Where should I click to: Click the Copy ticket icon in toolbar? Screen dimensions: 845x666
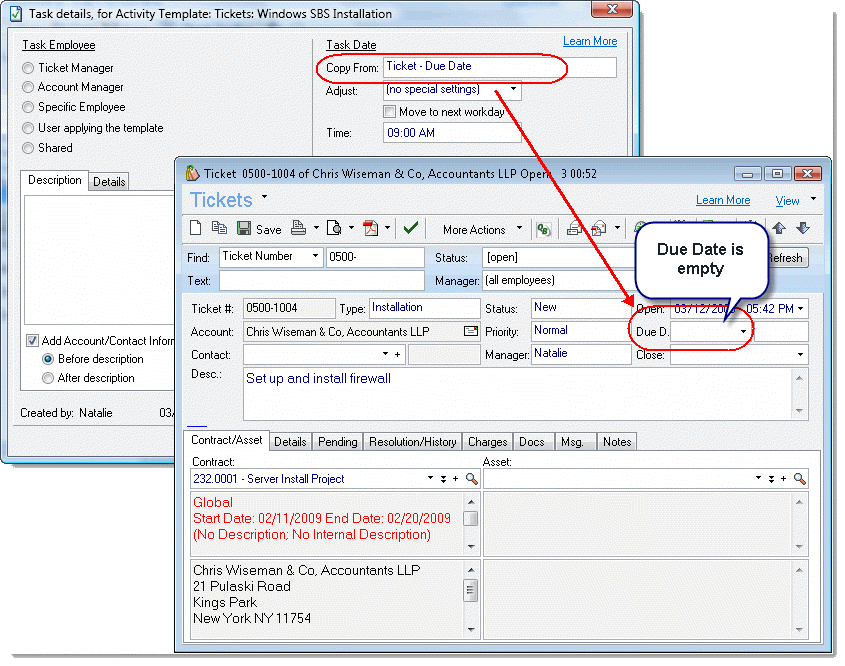tap(220, 229)
